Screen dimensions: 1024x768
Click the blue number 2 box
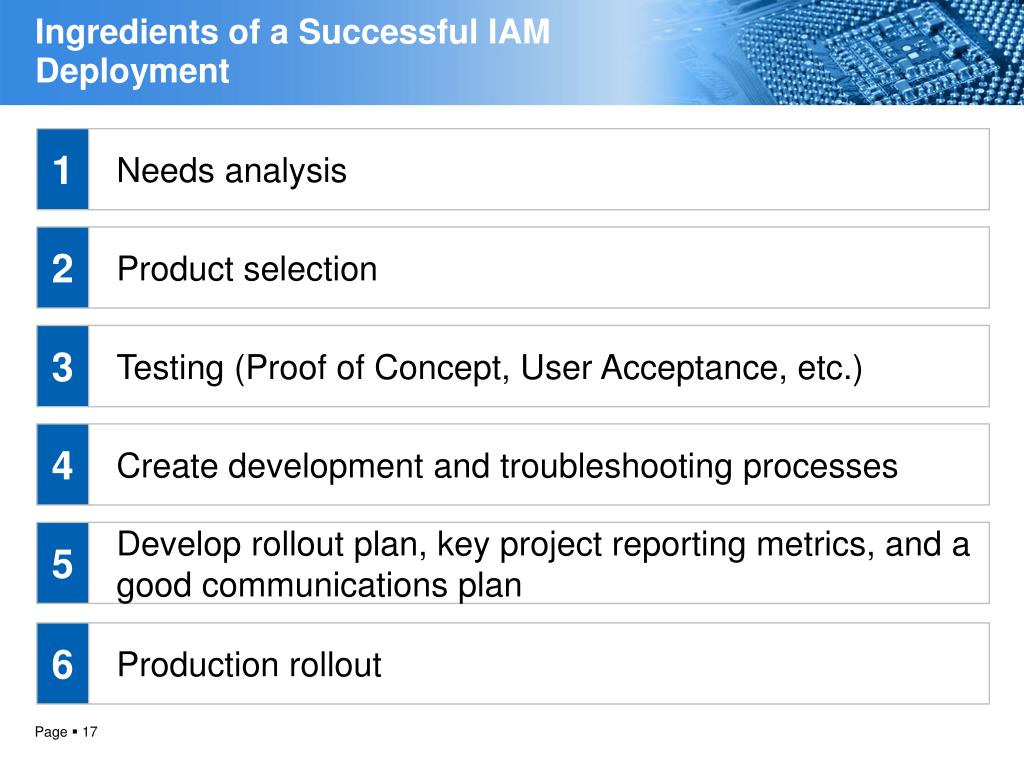(63, 268)
